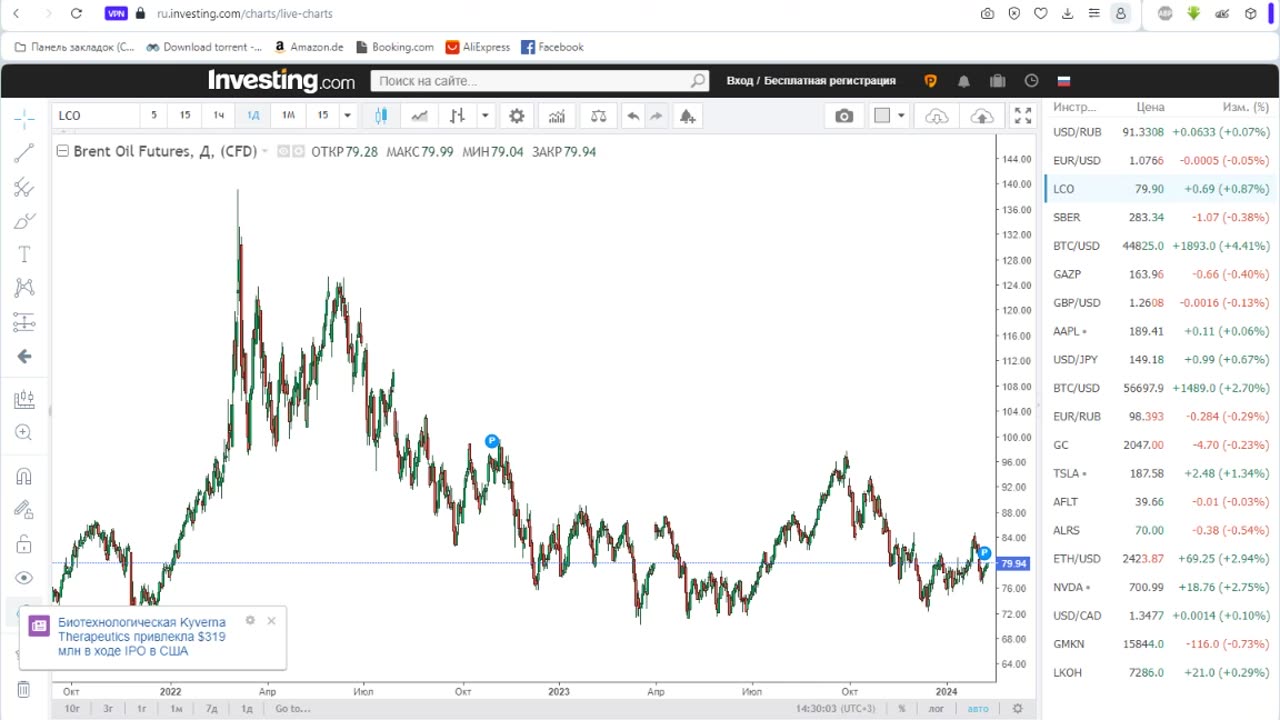Set chart range to 3г
This screenshot has height=720, width=1280.
click(107, 708)
